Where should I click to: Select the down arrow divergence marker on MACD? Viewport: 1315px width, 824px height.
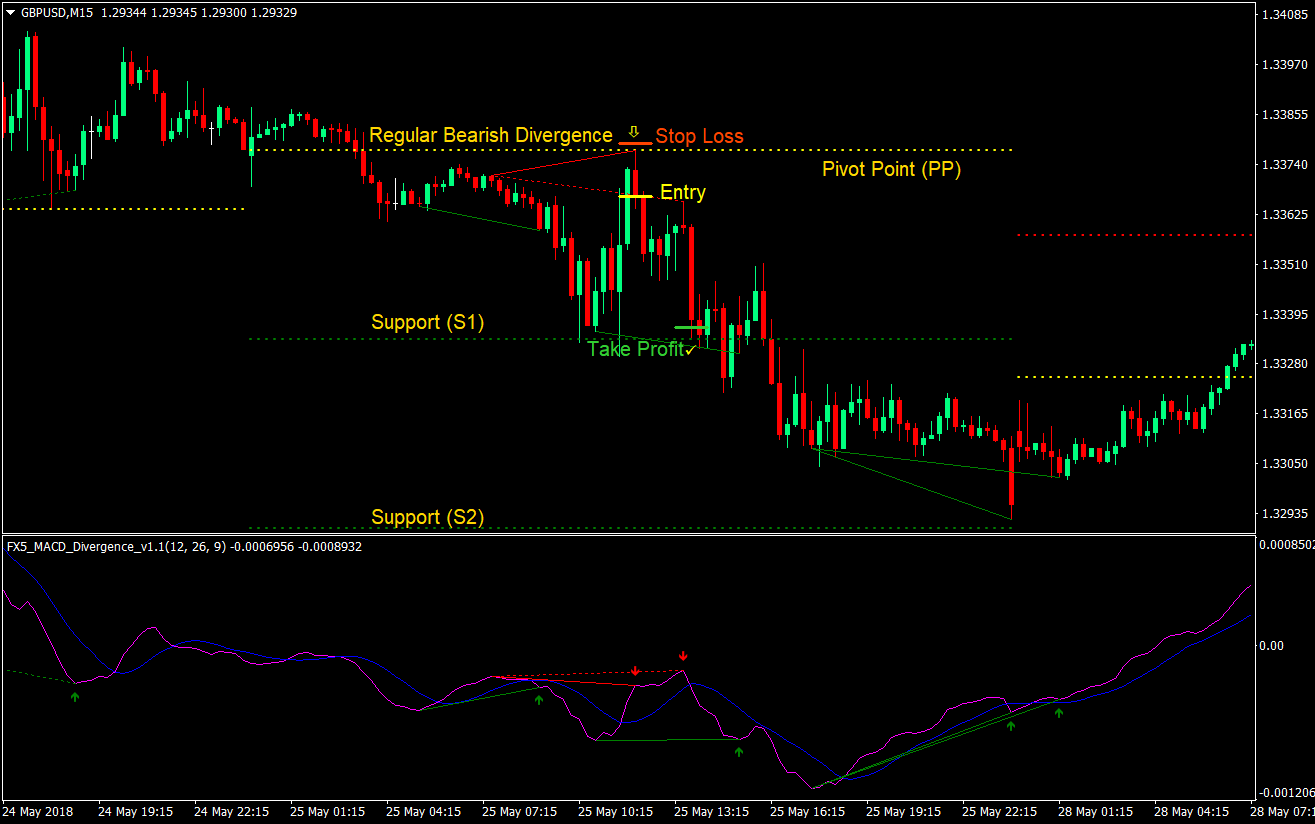tap(637, 671)
